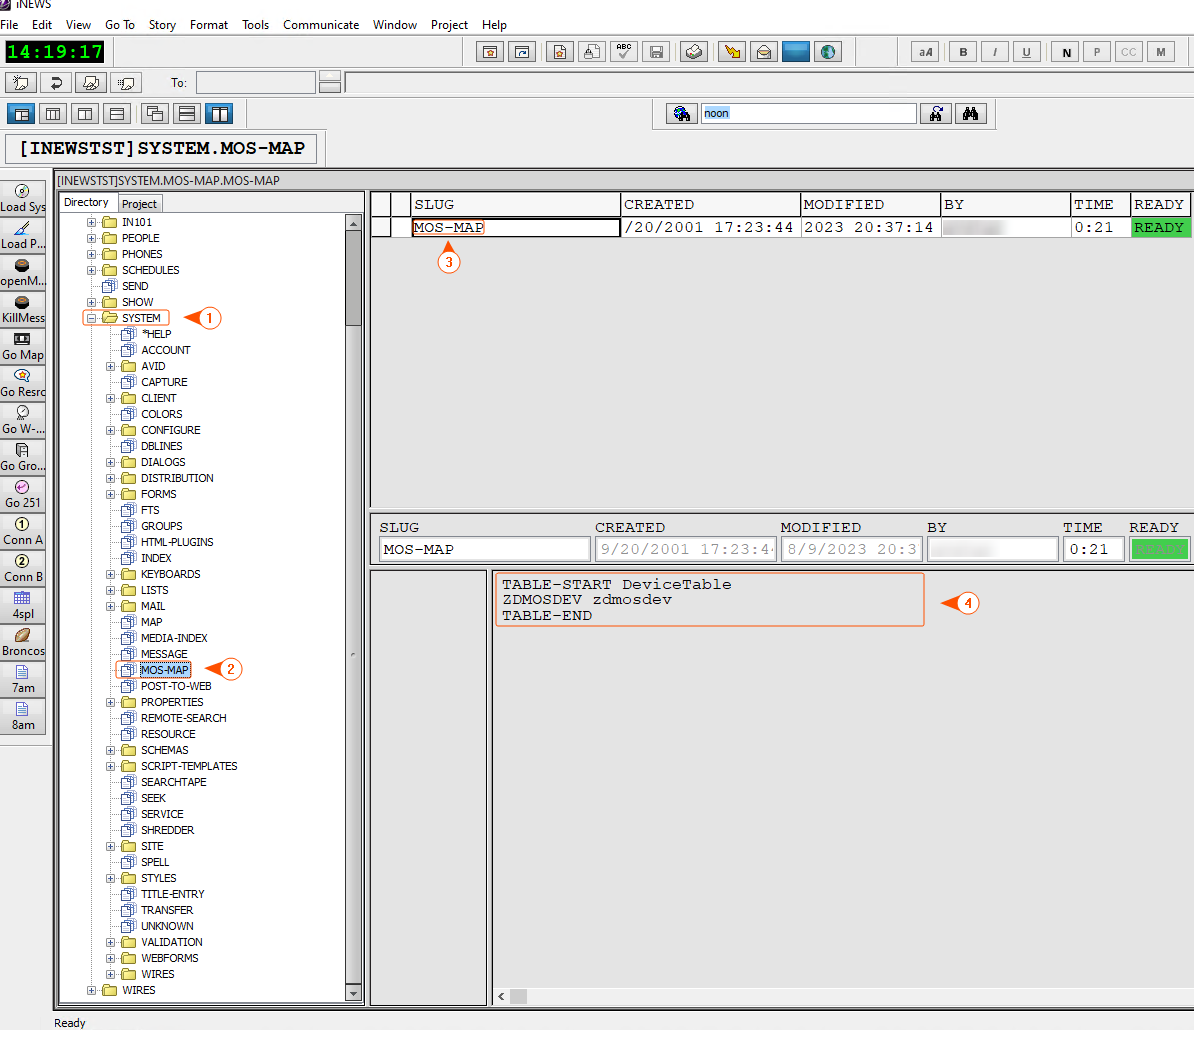Click the binoculars find icon
Viewport: 1201px width, 1038px height.
tap(970, 114)
